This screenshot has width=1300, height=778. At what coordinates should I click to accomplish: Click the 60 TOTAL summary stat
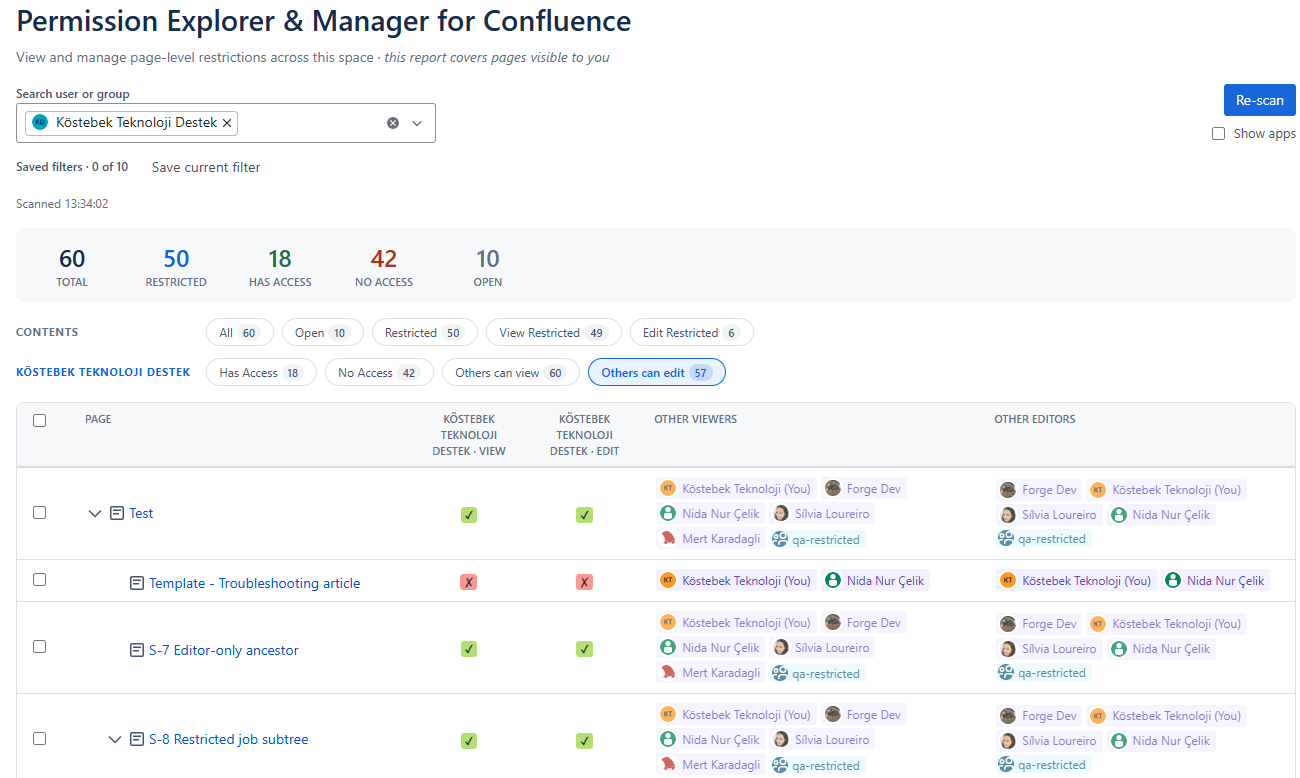click(72, 267)
